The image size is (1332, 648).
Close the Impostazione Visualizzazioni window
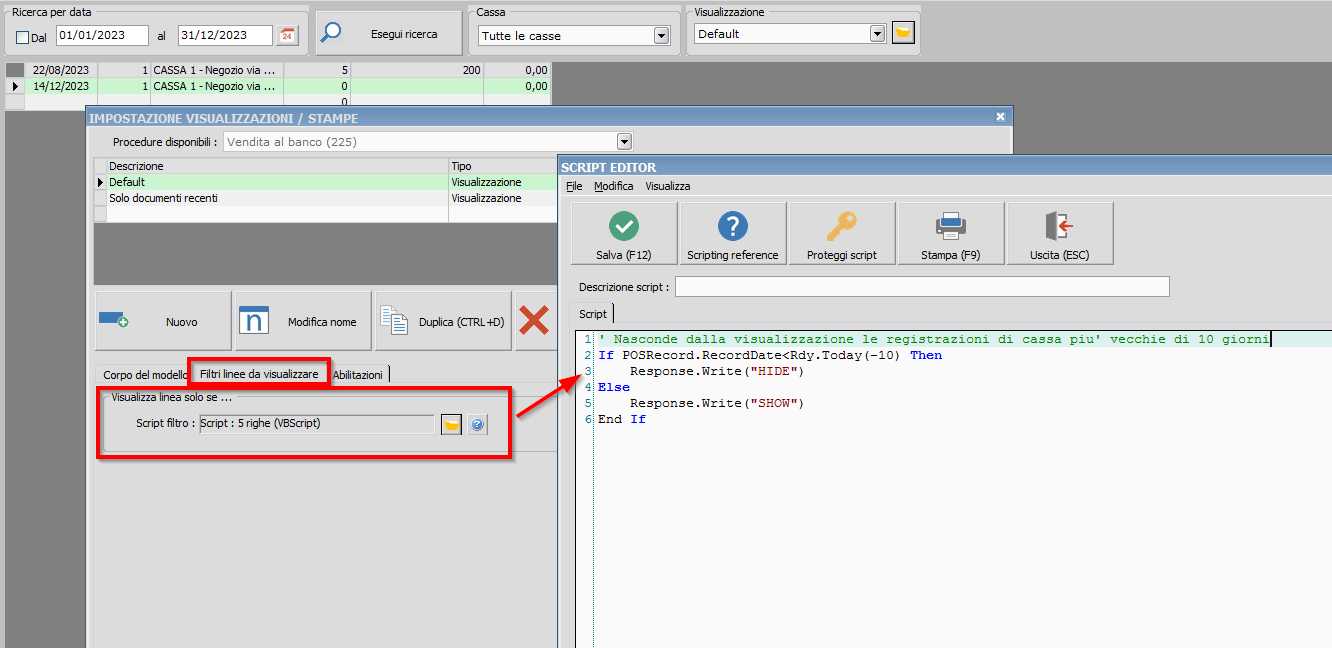pyautogui.click(x=1000, y=117)
